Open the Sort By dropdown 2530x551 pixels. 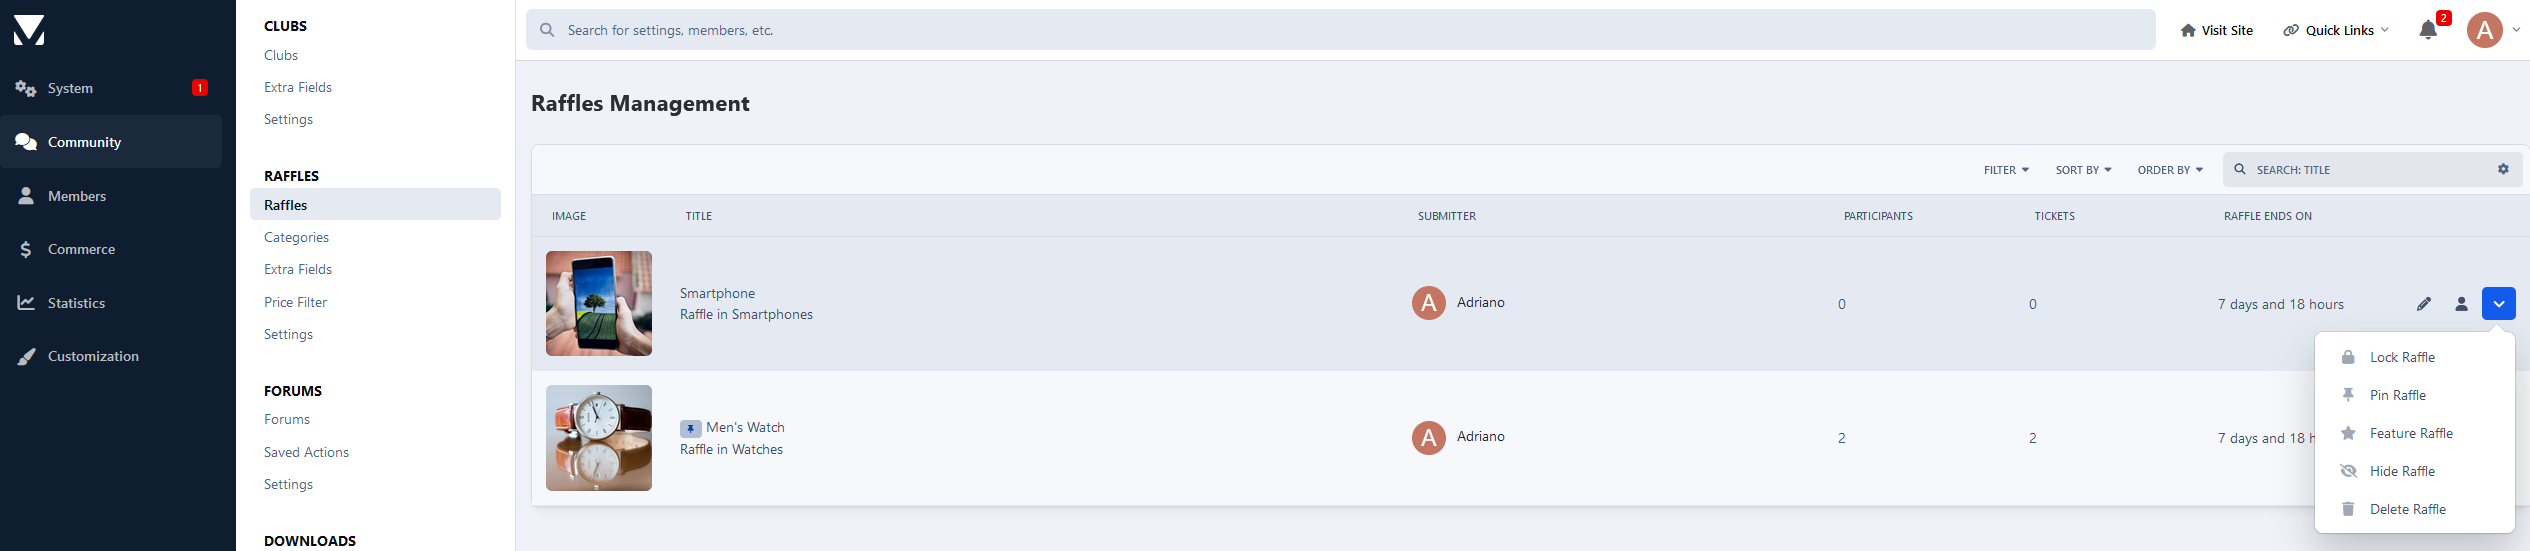(2083, 170)
